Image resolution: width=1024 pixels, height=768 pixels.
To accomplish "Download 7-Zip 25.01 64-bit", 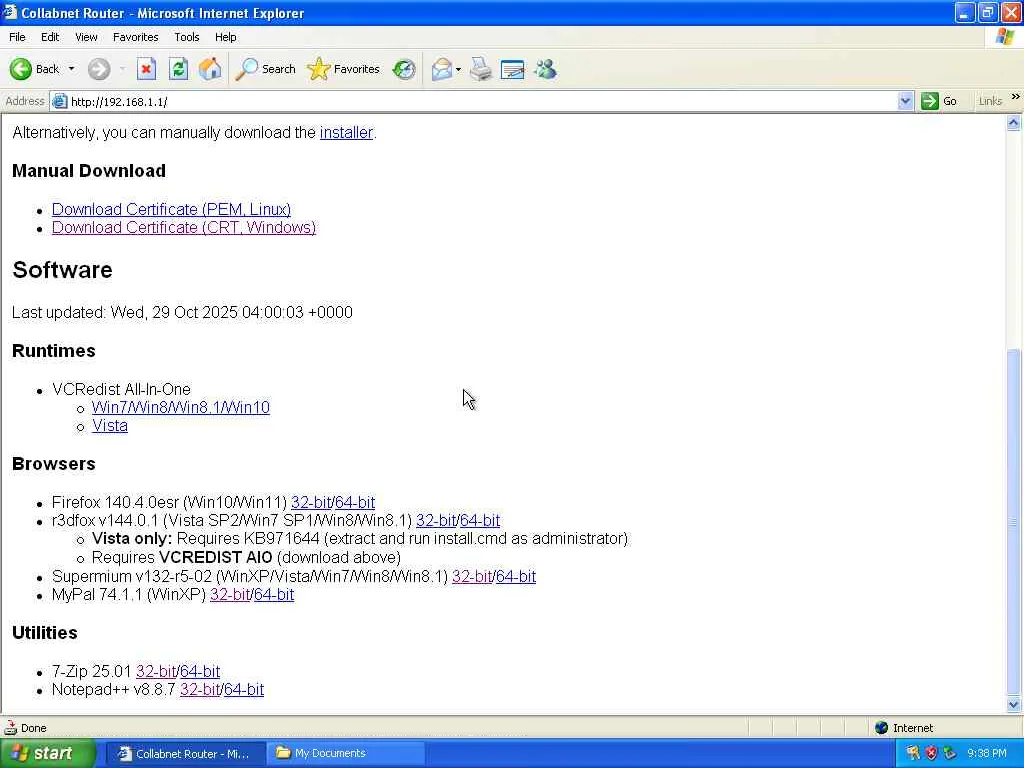I will pyautogui.click(x=200, y=671).
